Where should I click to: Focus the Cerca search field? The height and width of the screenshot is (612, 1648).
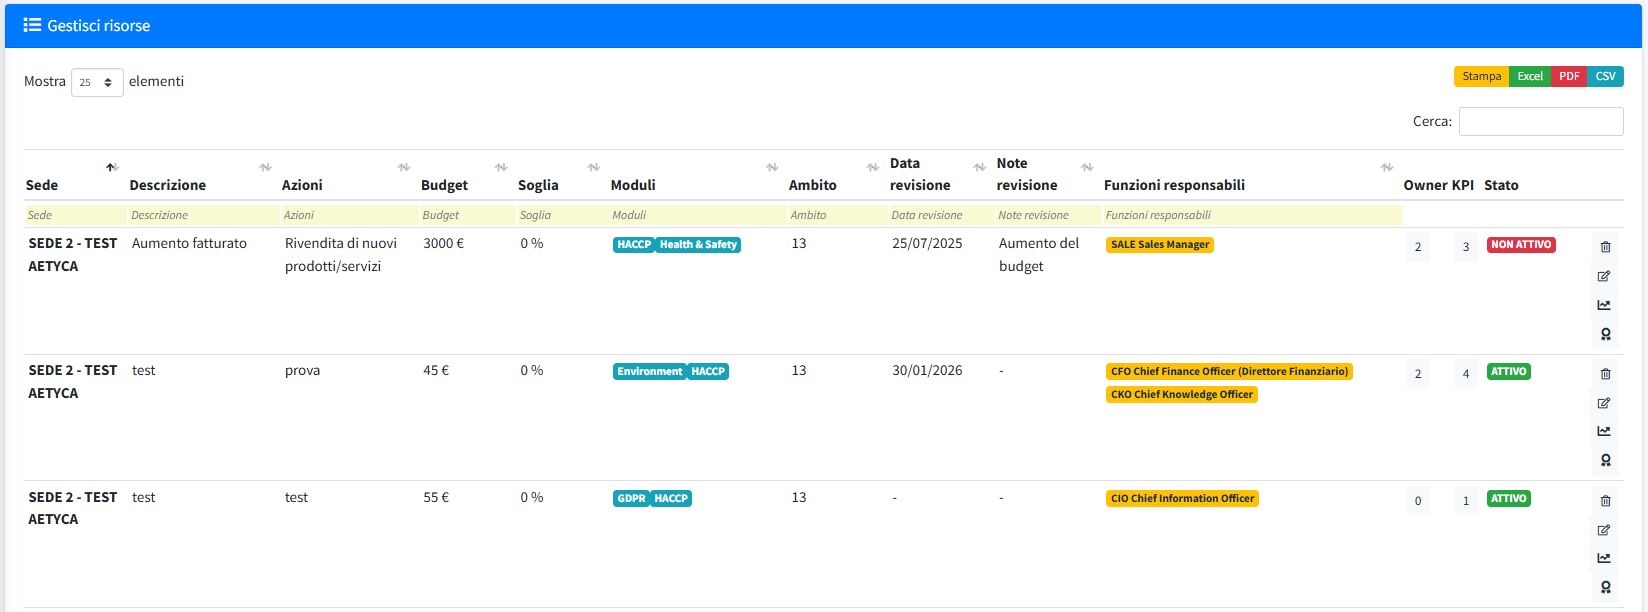tap(1540, 121)
